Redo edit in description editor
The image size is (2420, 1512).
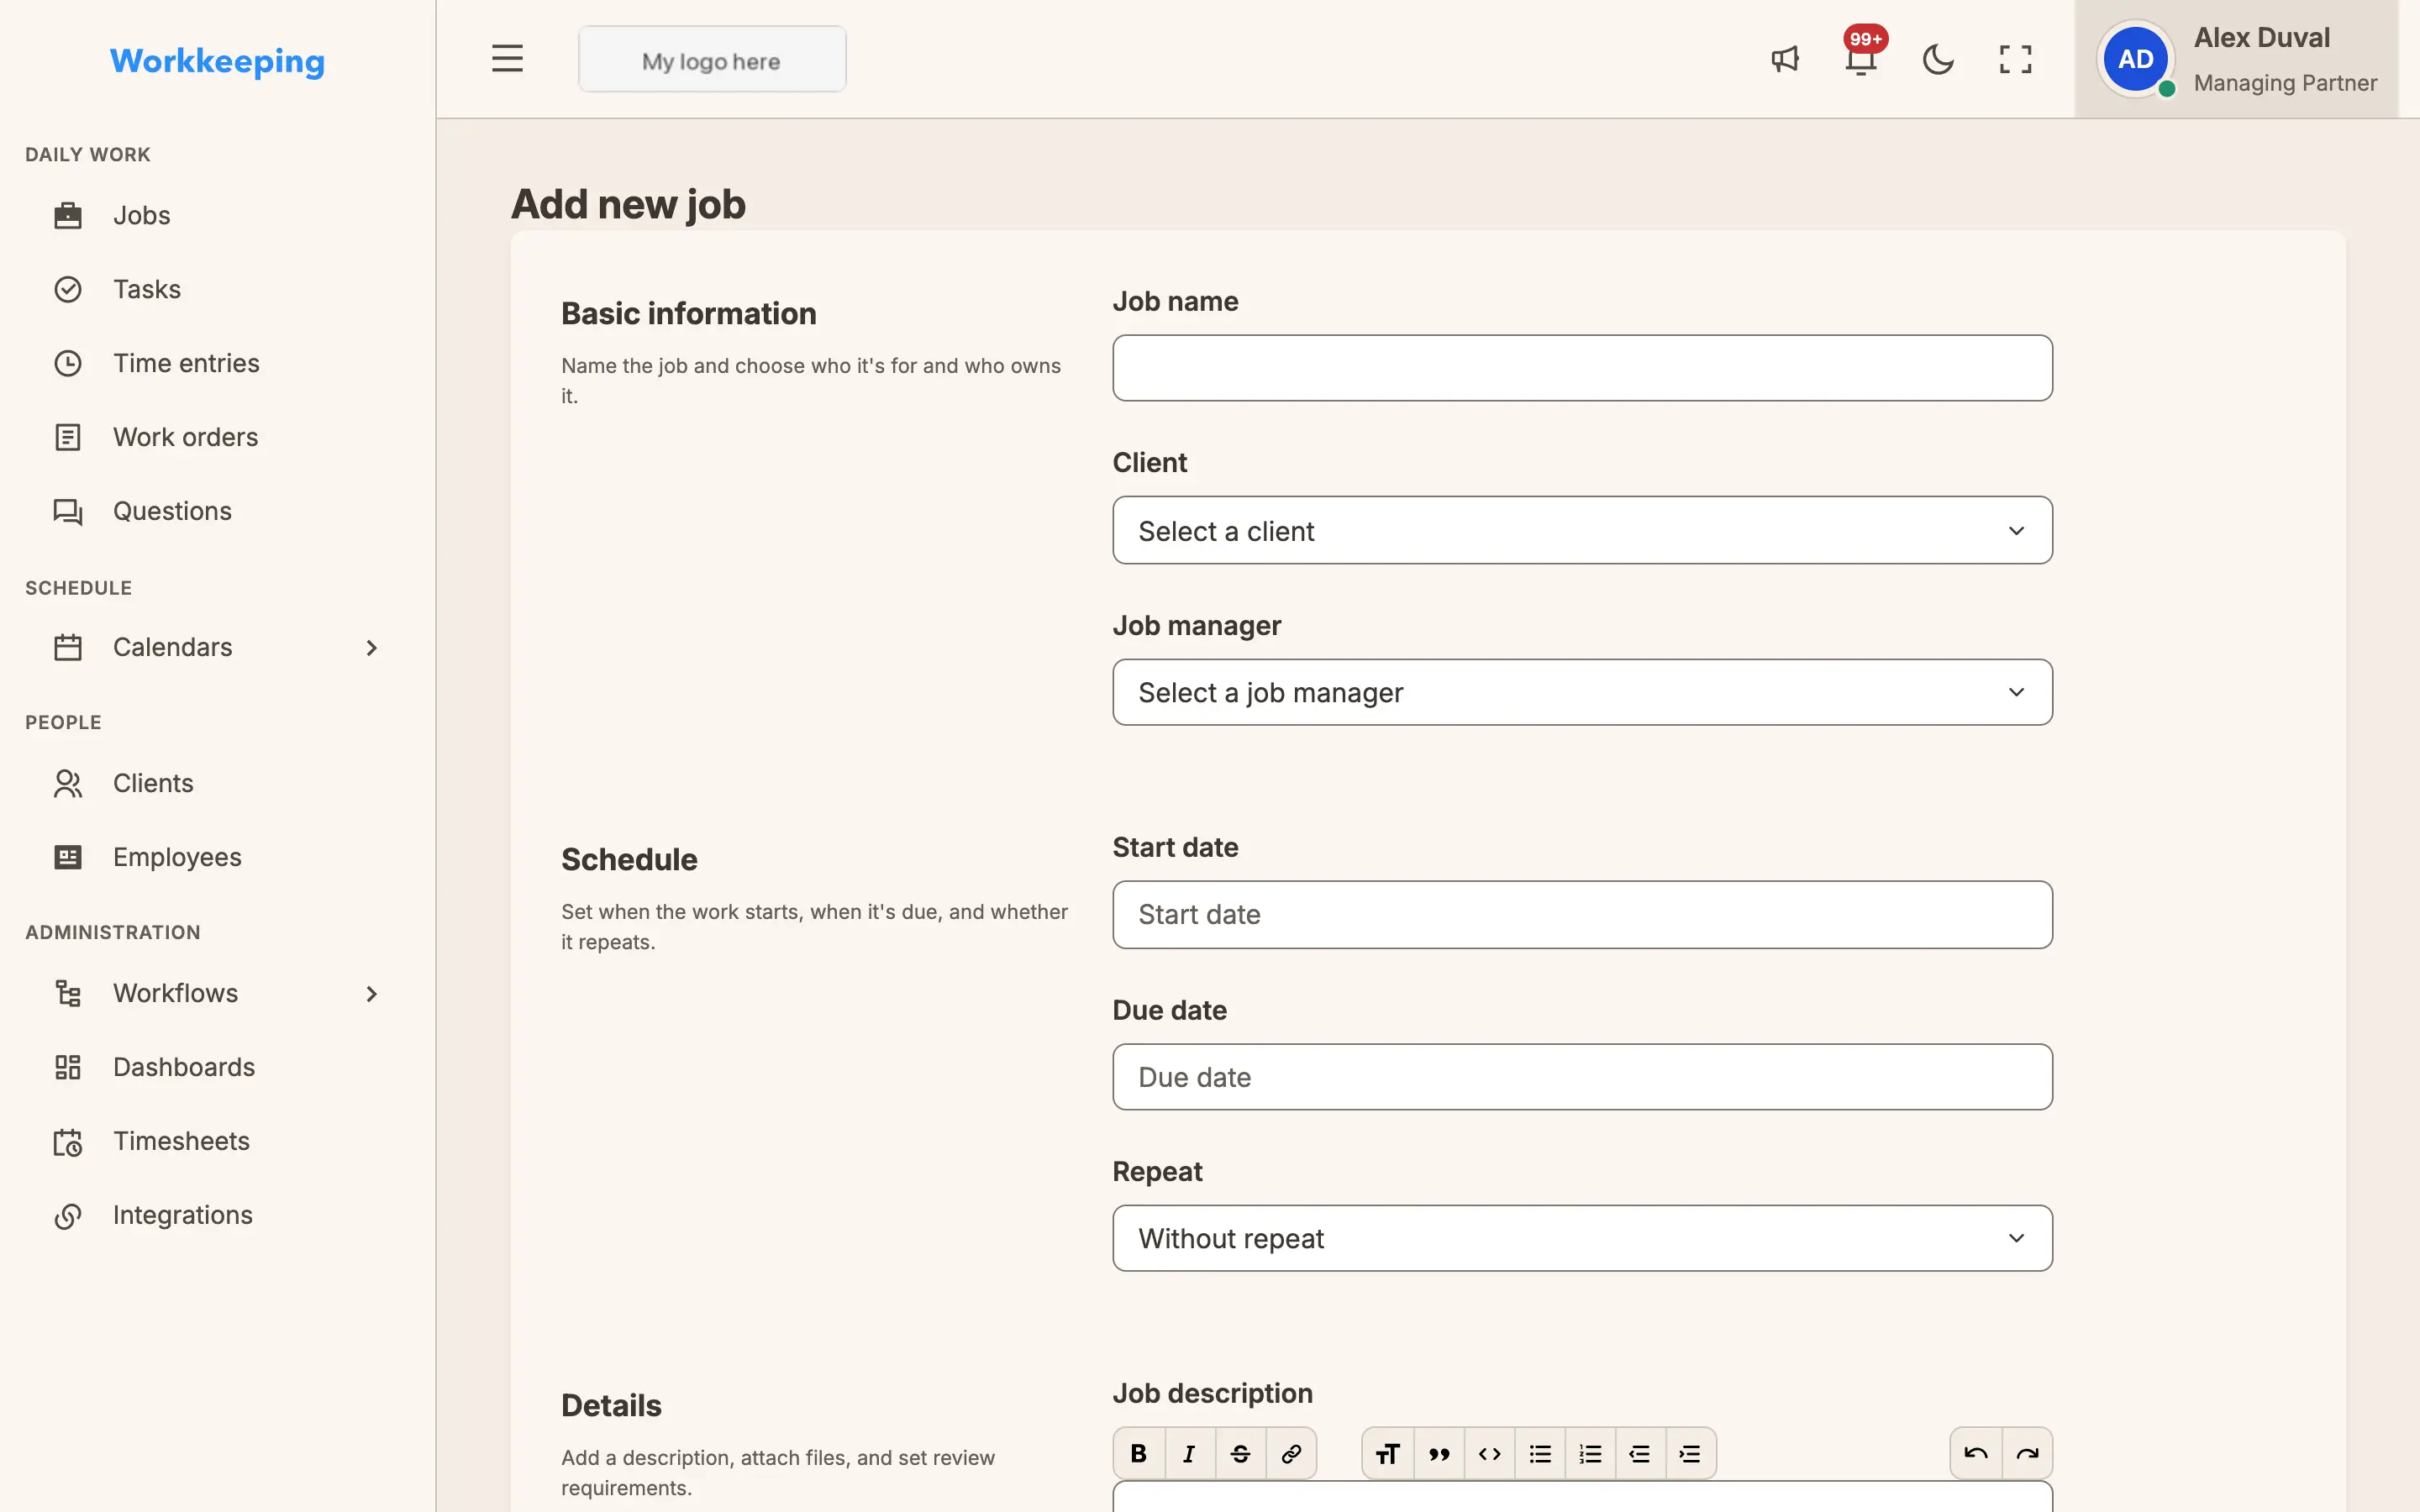pos(2027,1453)
